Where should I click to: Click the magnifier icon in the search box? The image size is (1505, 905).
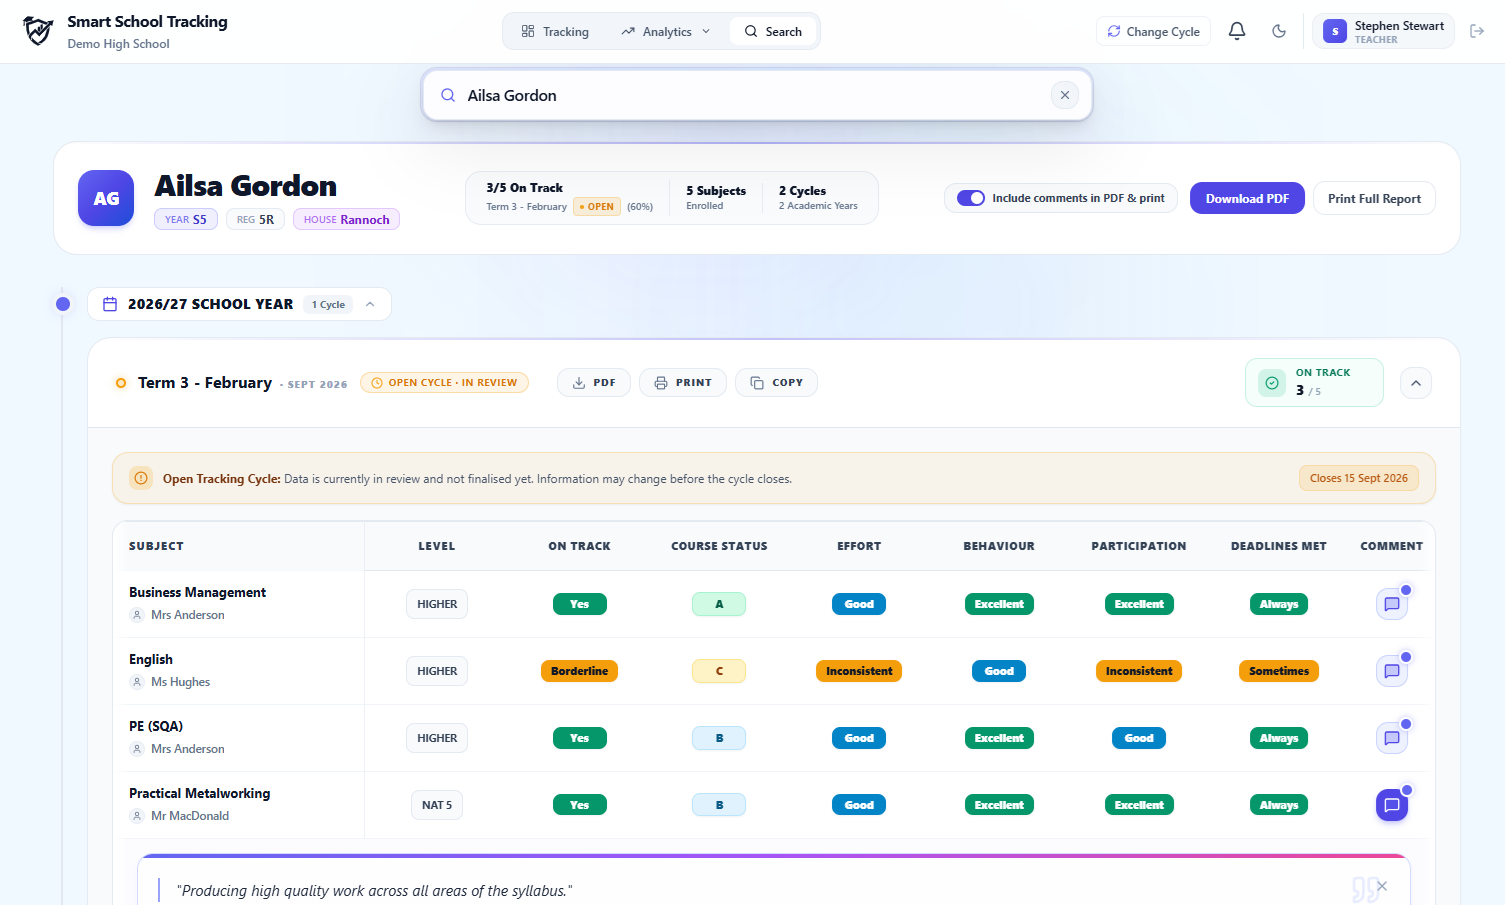(448, 95)
